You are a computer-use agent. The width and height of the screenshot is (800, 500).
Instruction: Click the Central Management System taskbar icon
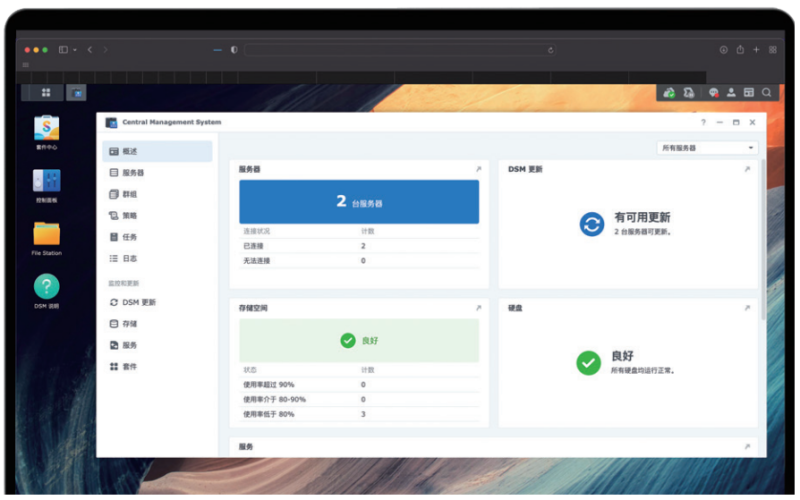click(x=77, y=92)
